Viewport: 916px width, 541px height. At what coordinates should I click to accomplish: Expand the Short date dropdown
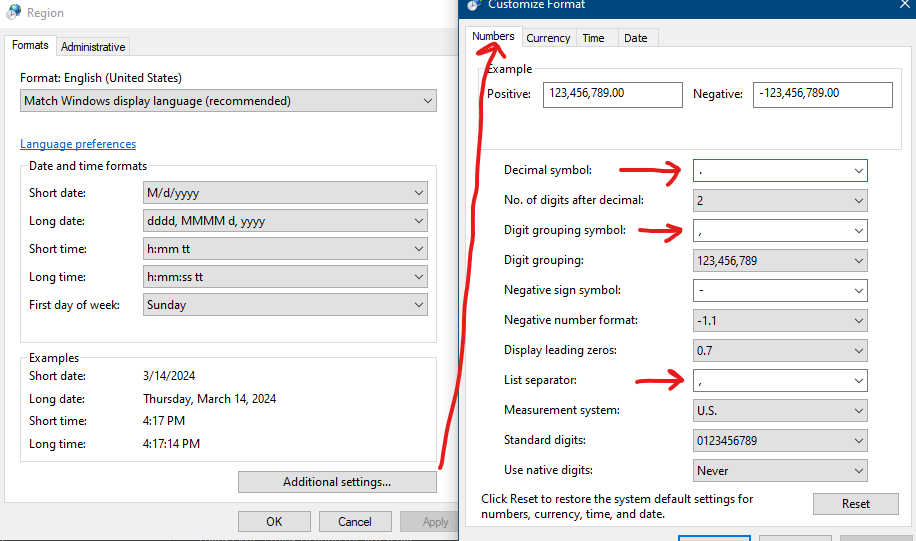click(x=285, y=193)
